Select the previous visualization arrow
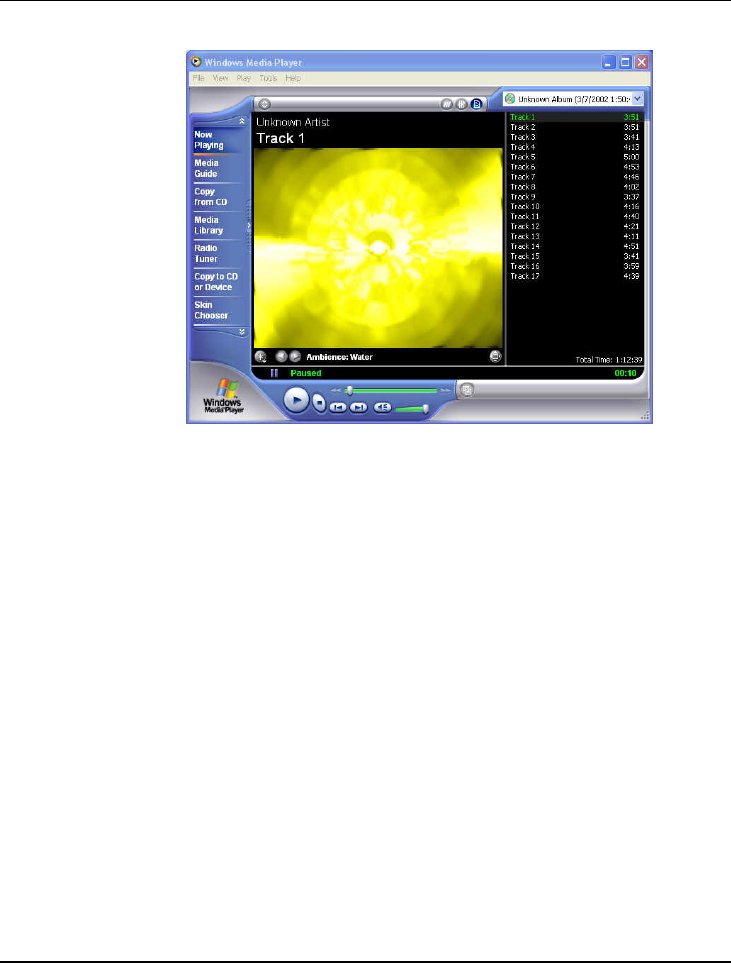This screenshot has height=963, width=731. pyautogui.click(x=281, y=356)
